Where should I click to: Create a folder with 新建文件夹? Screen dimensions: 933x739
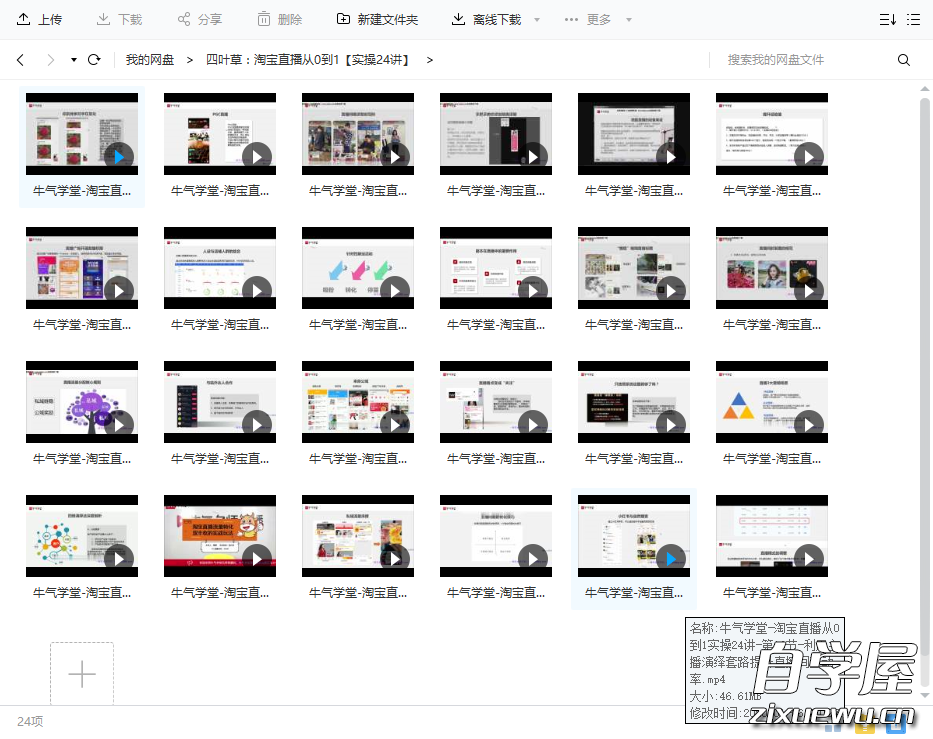tap(377, 20)
